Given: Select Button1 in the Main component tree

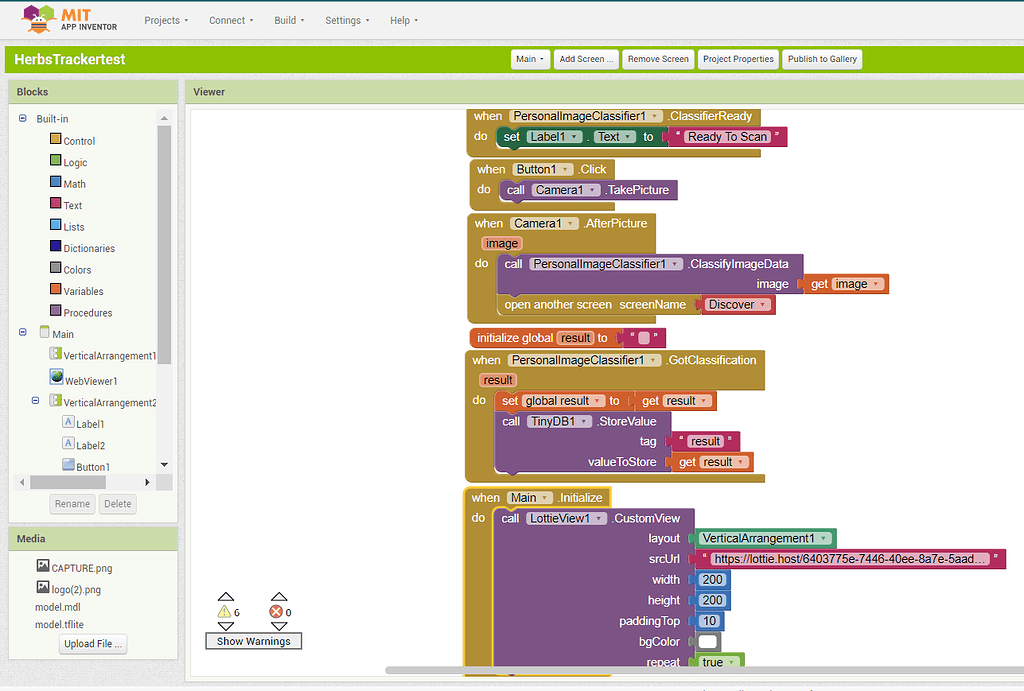Looking at the screenshot, I should (x=92, y=466).
